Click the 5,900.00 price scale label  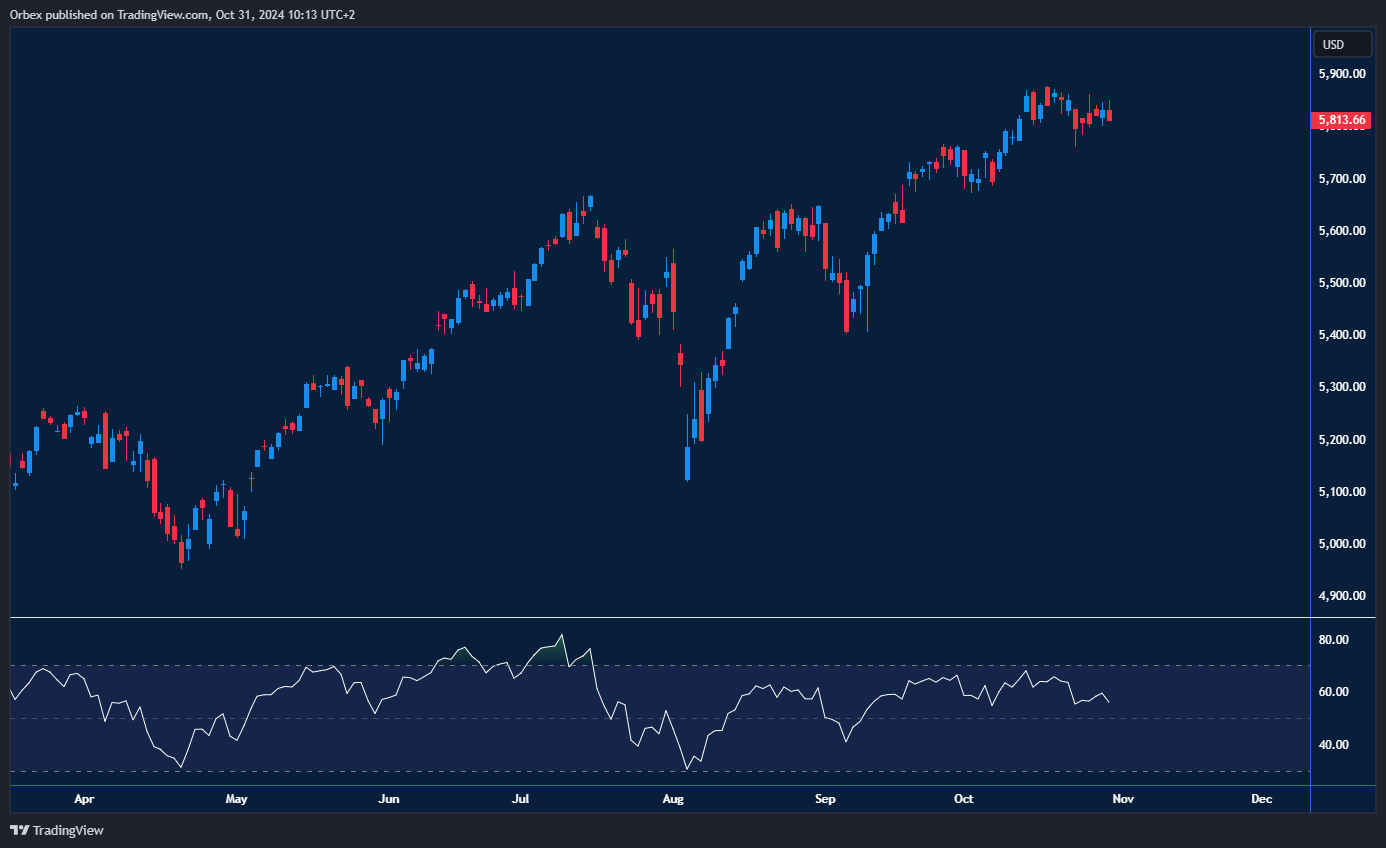pyautogui.click(x=1342, y=74)
